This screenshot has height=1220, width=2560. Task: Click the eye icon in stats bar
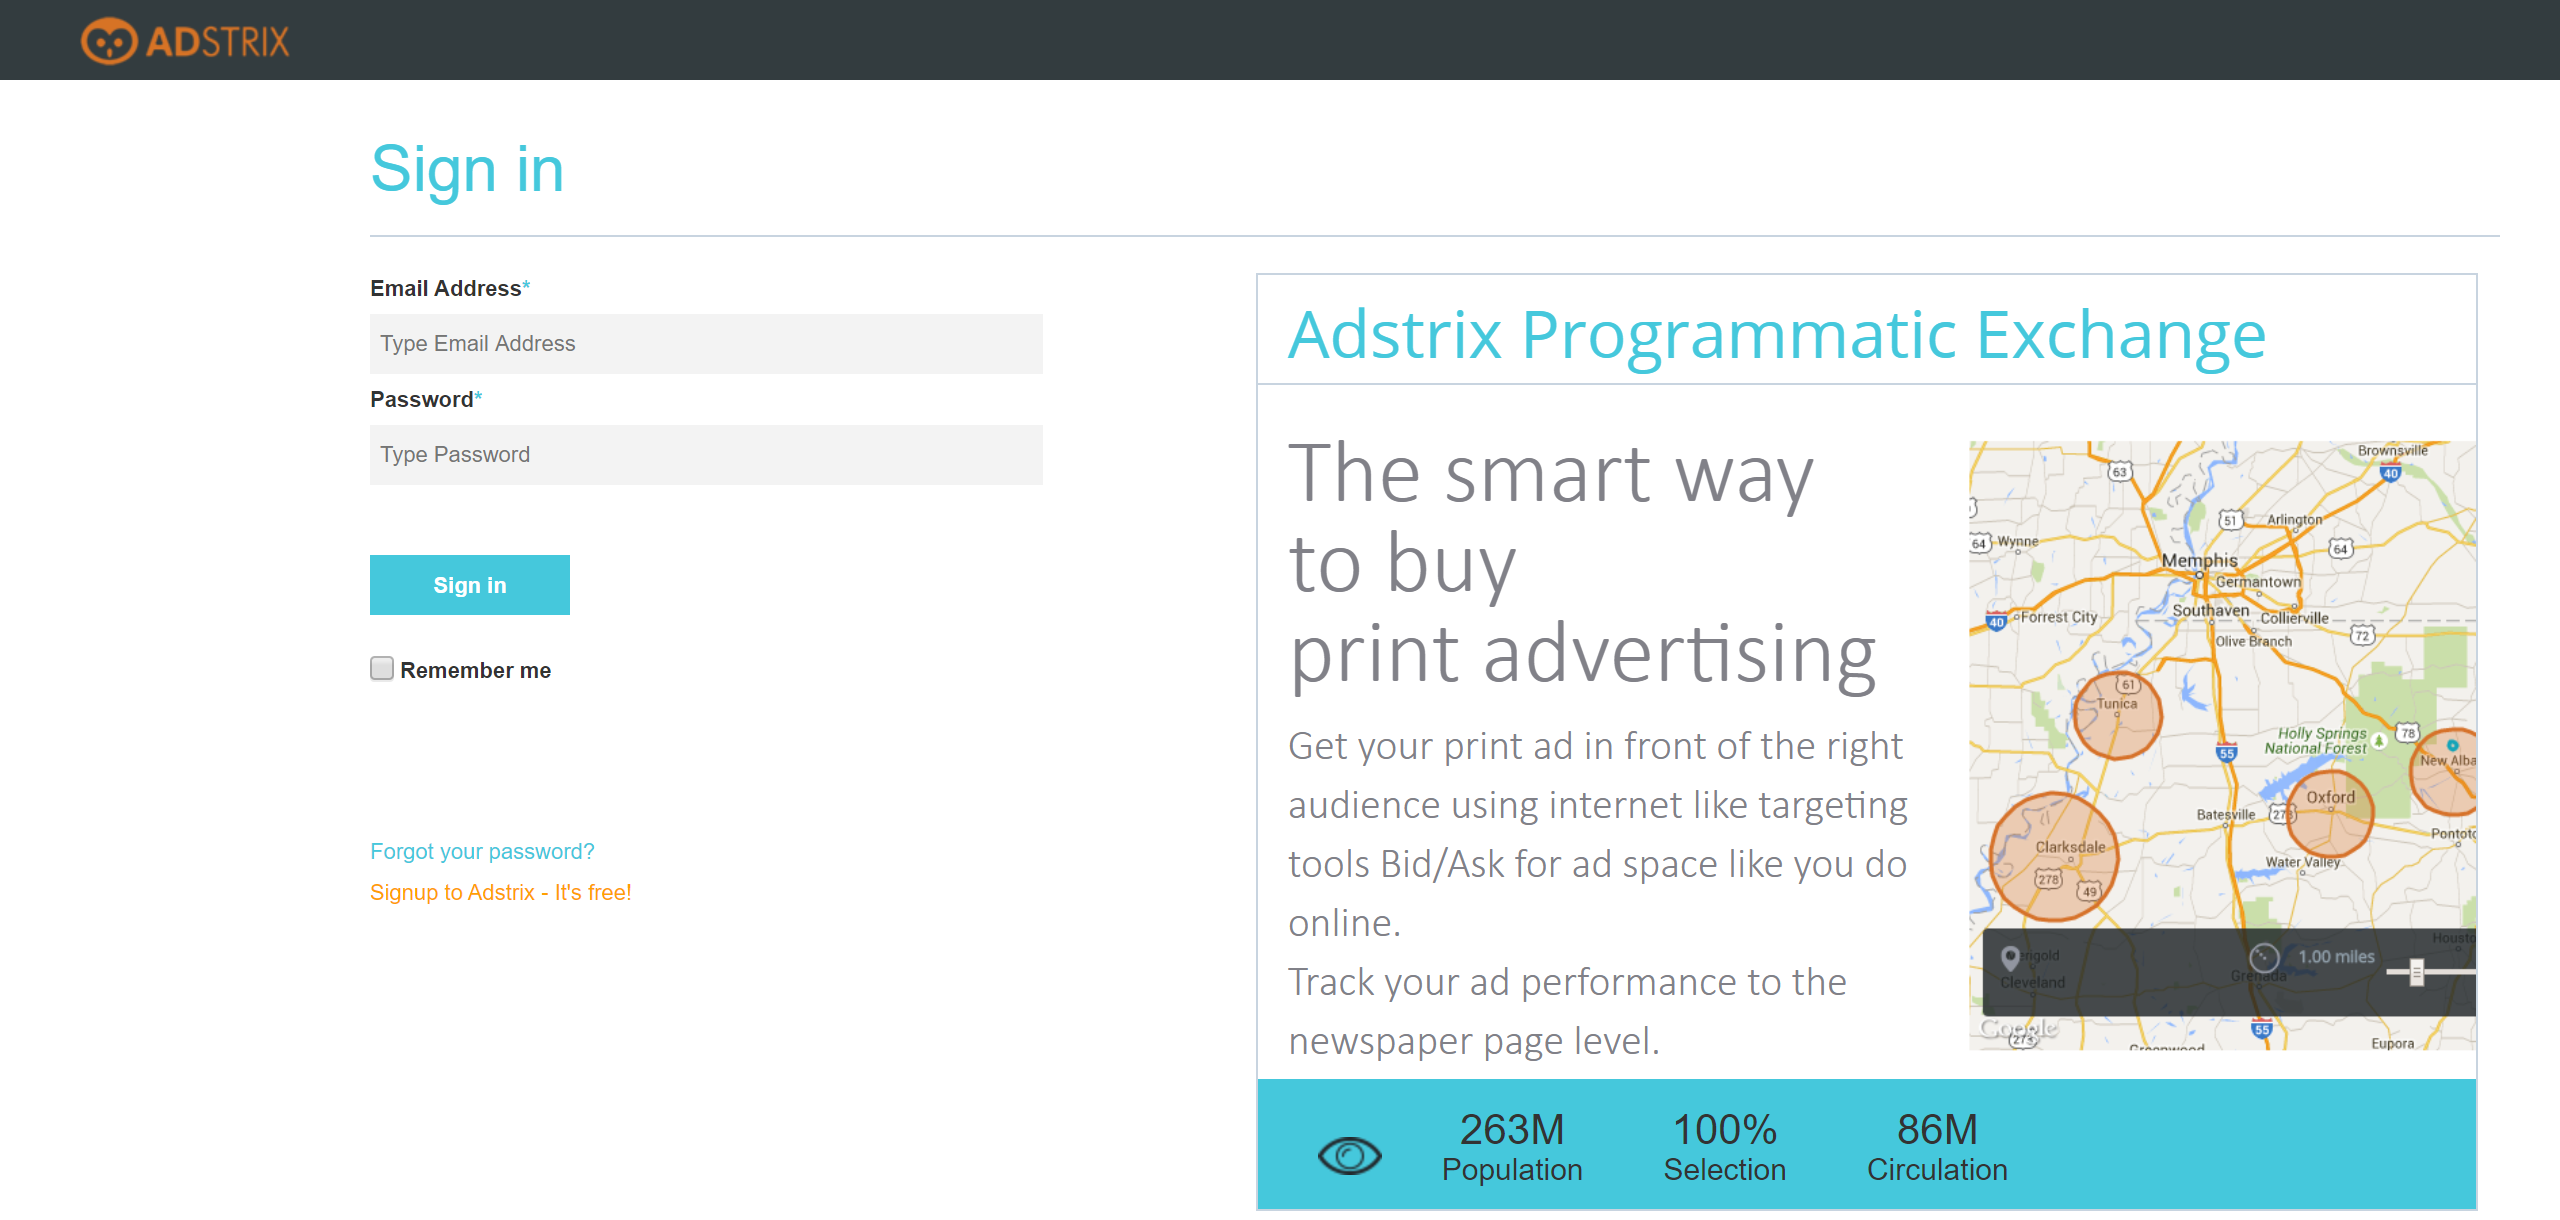click(x=1349, y=1156)
